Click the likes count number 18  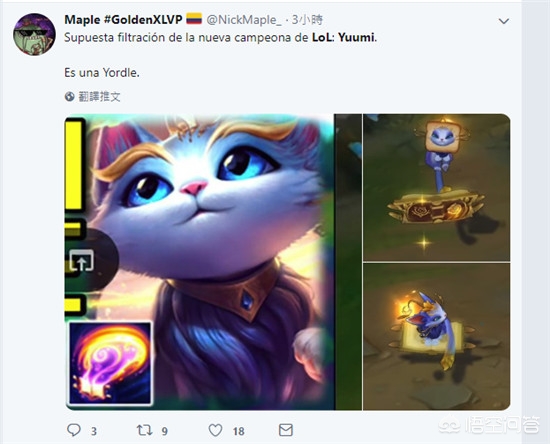click(239, 431)
